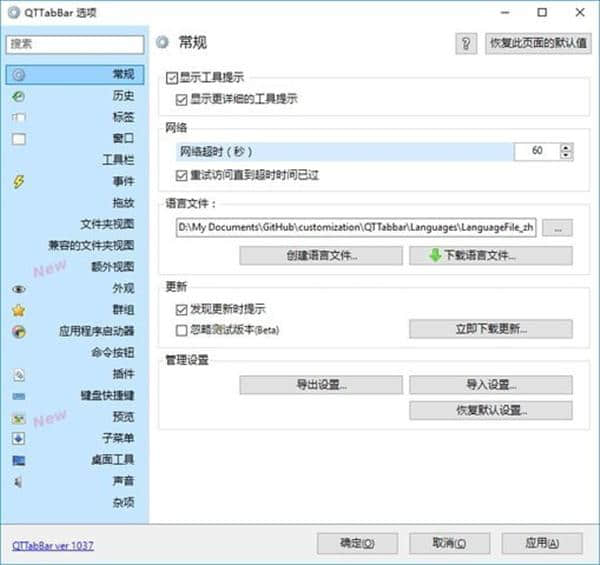Click the question mark help button
This screenshot has width=600, height=565.
point(466,43)
